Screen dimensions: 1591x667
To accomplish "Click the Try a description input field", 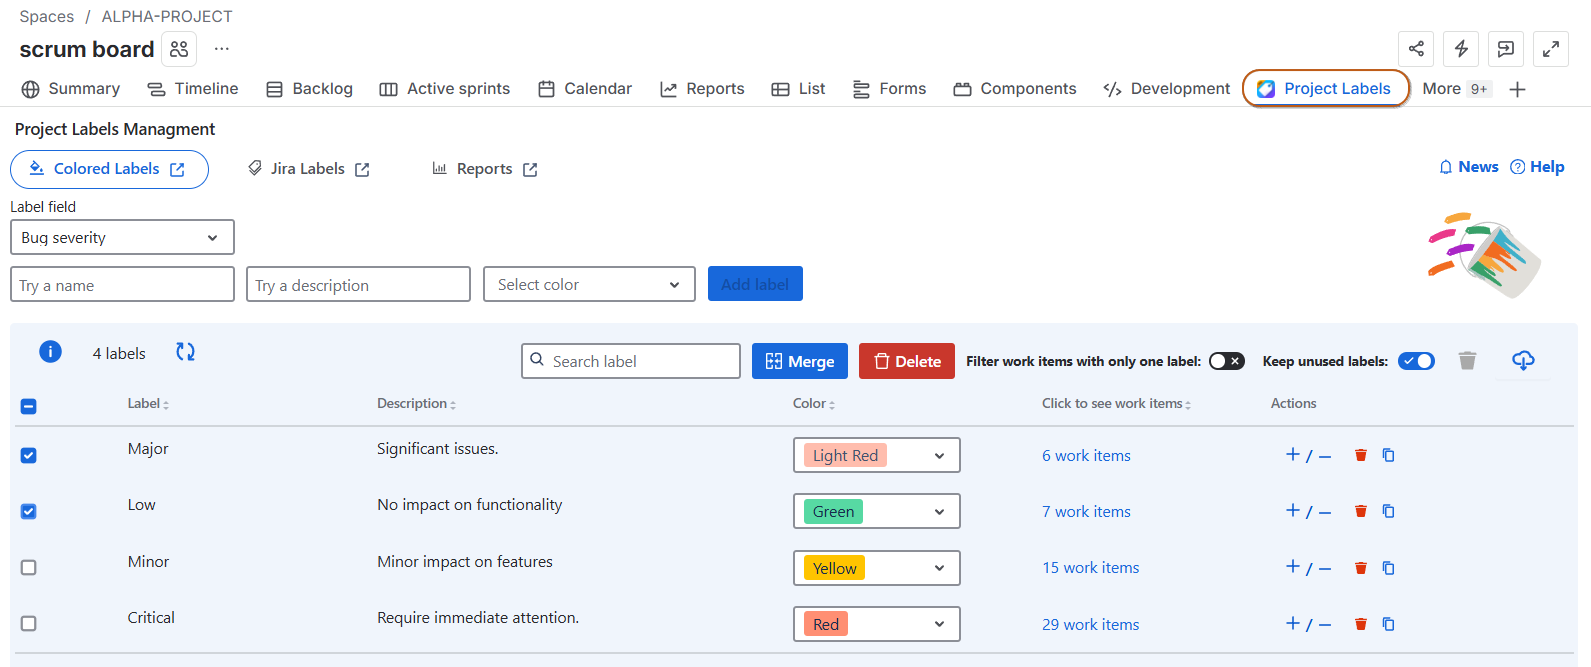I will (x=358, y=284).
